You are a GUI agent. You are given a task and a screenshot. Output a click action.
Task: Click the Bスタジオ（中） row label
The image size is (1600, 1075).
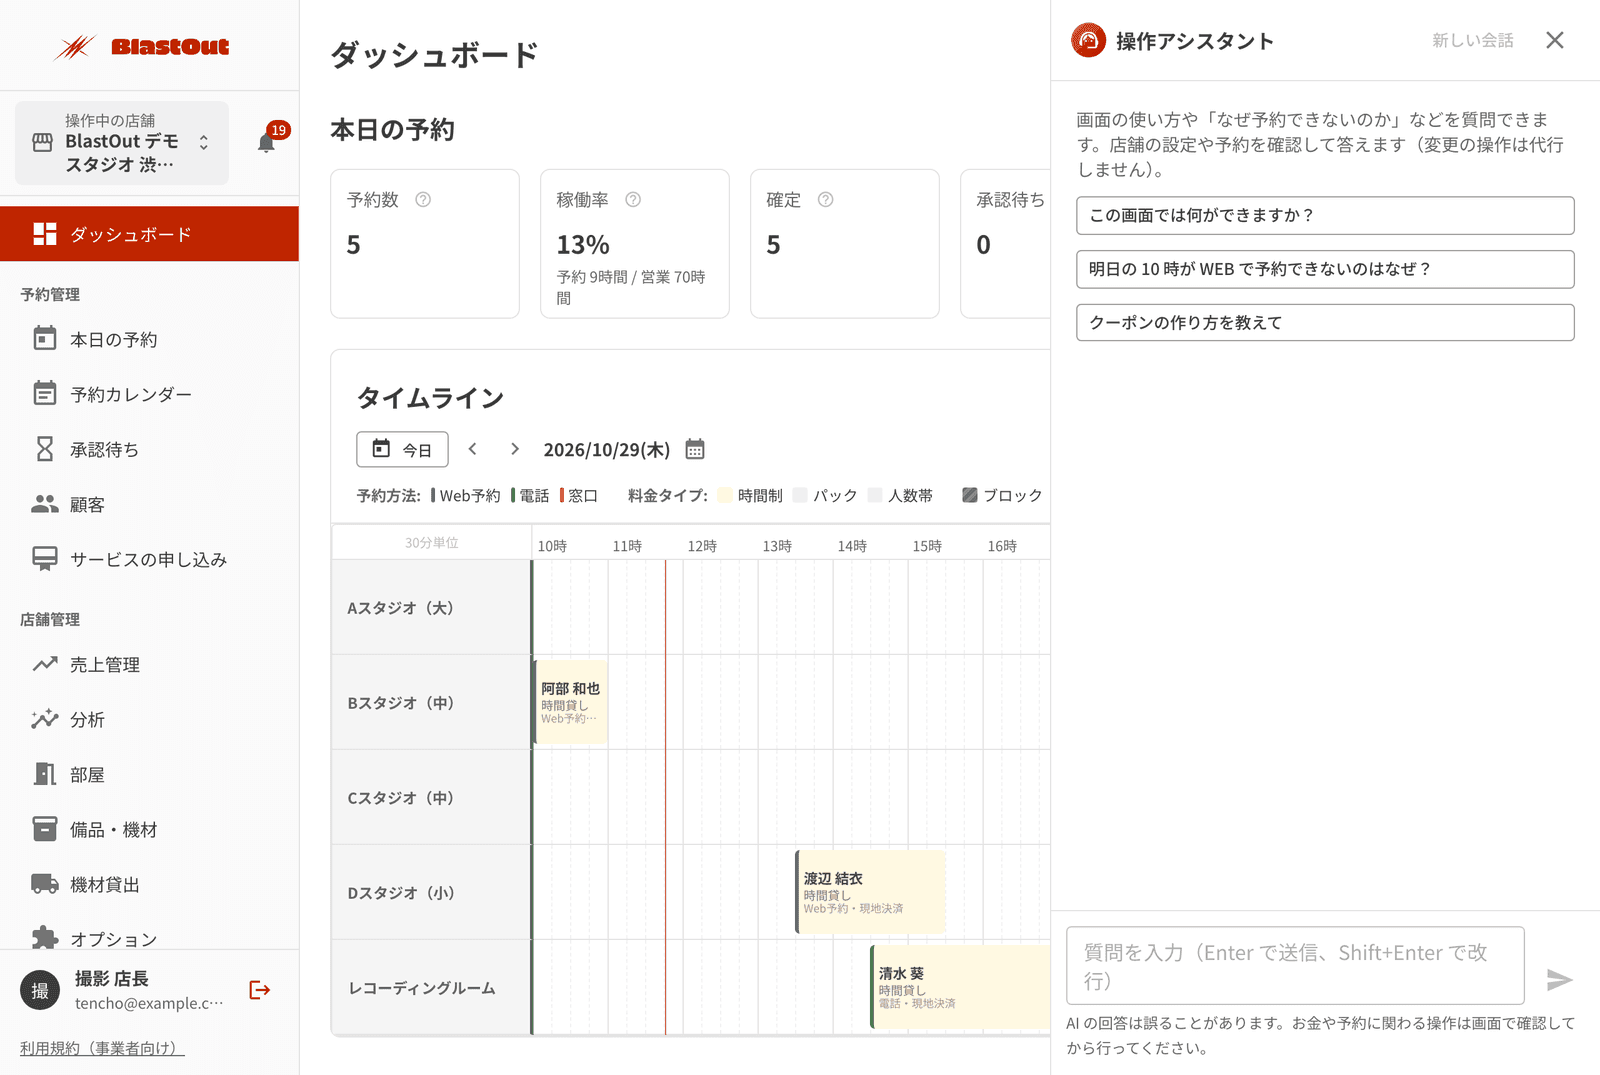(x=401, y=703)
